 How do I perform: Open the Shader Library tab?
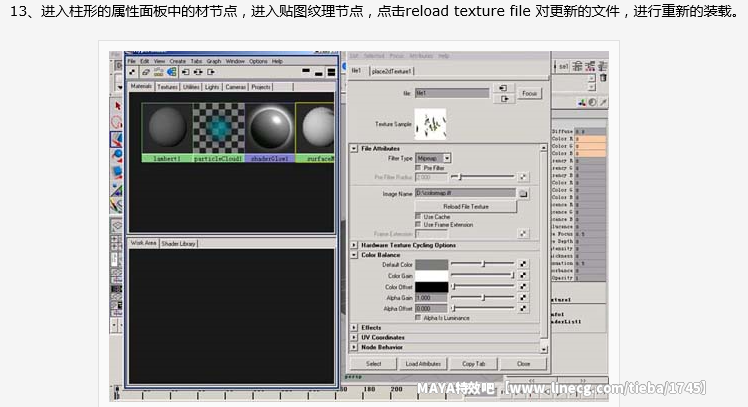(x=178, y=243)
